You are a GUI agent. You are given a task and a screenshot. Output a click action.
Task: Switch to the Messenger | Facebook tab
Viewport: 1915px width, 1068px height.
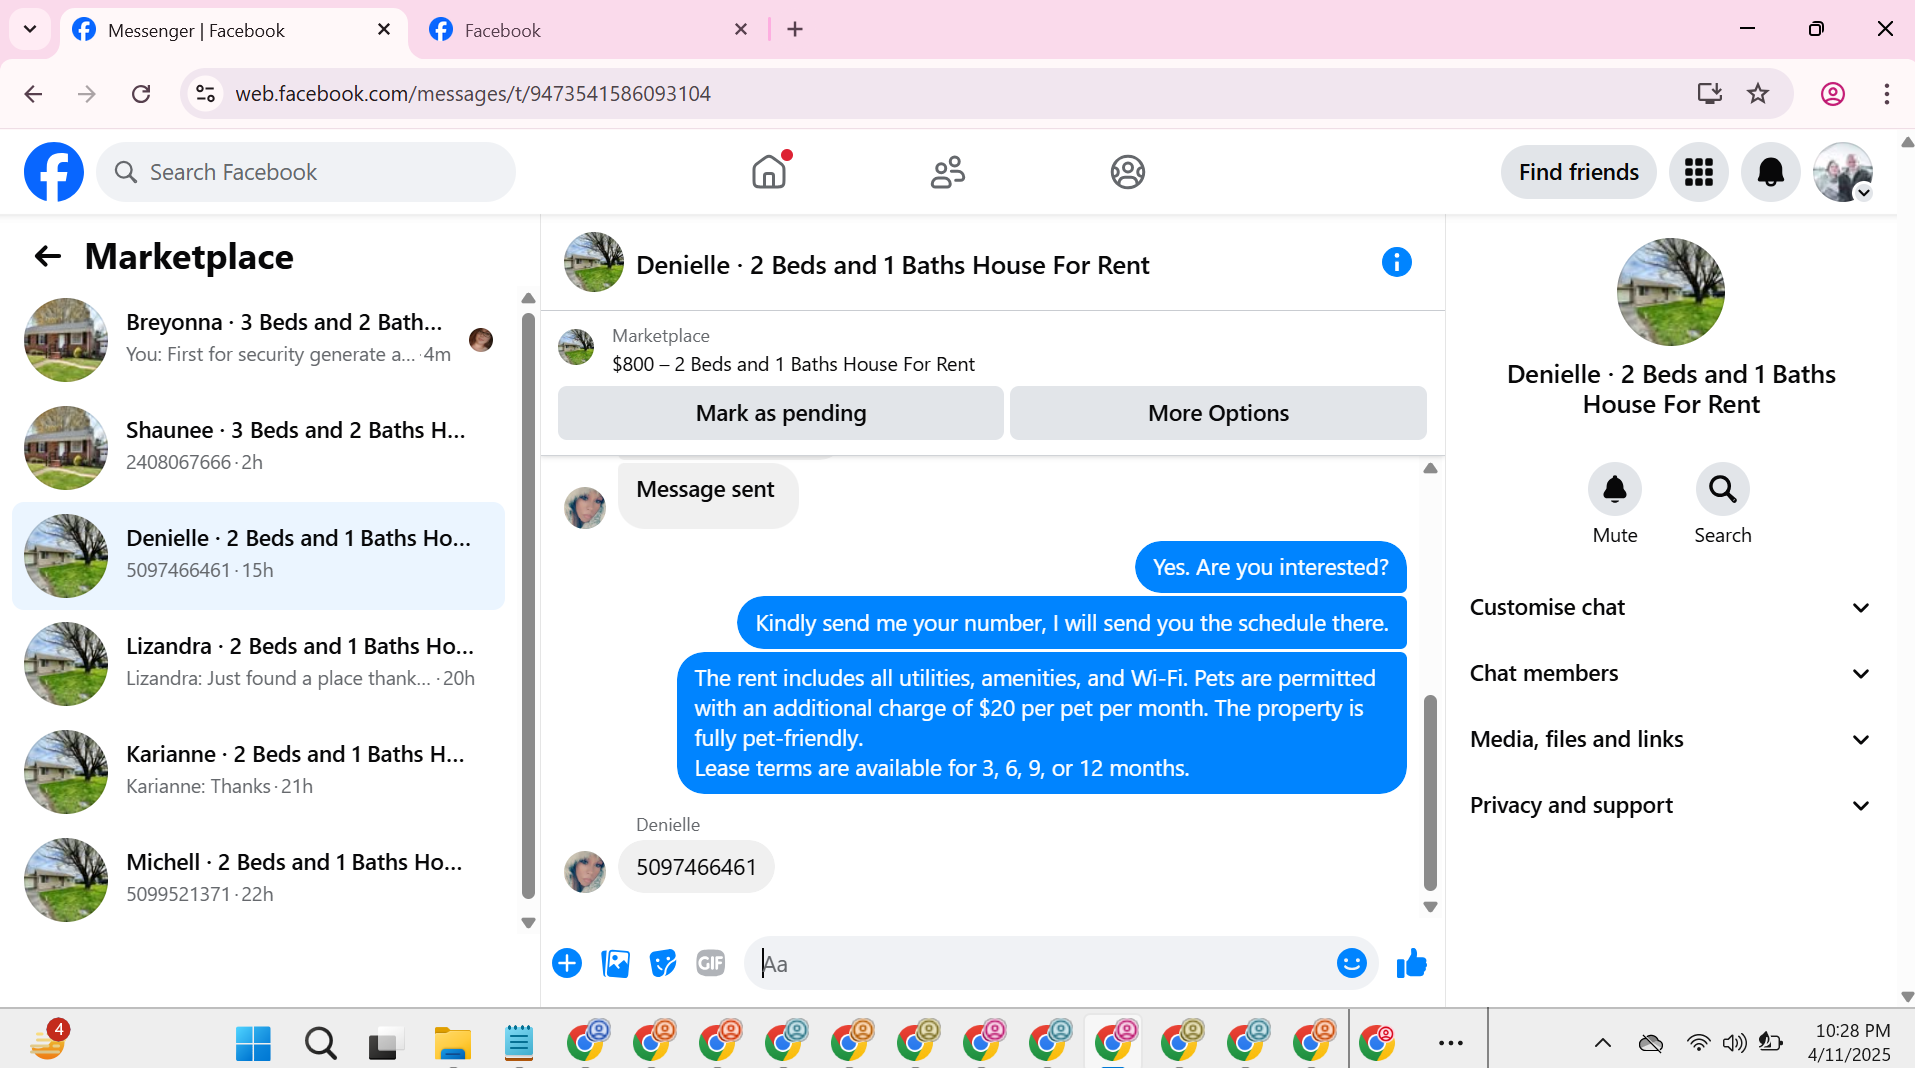coord(233,31)
